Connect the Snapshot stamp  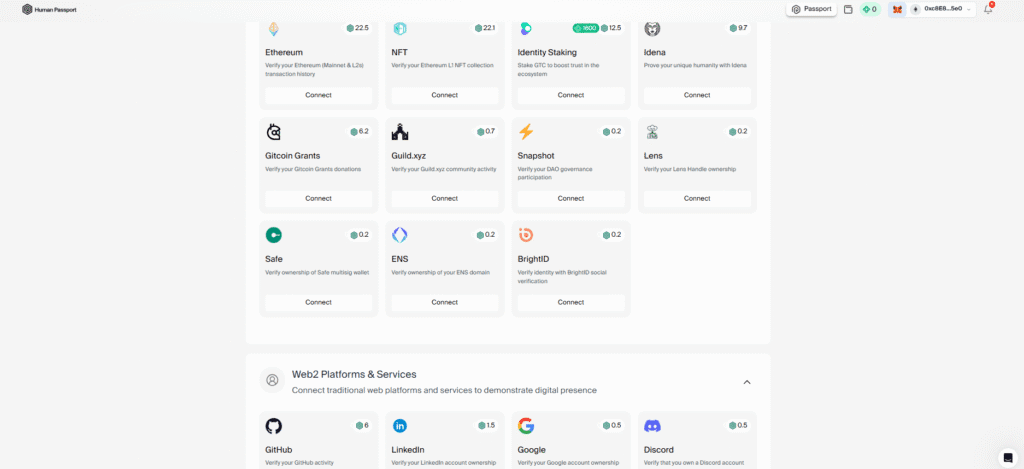pos(571,199)
